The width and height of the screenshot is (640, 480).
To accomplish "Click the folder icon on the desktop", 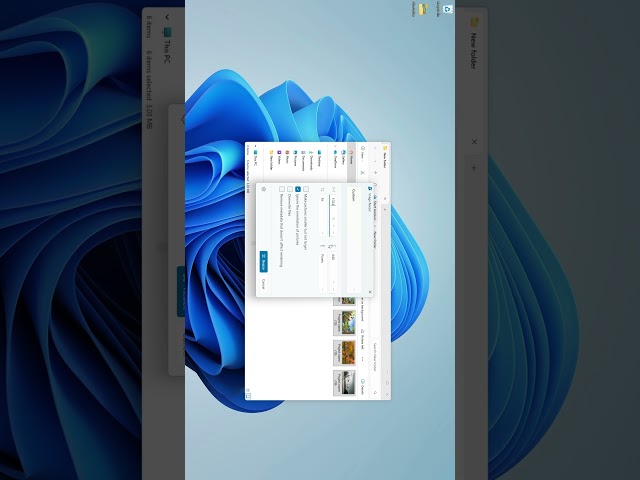I will pyautogui.click(x=424, y=9).
